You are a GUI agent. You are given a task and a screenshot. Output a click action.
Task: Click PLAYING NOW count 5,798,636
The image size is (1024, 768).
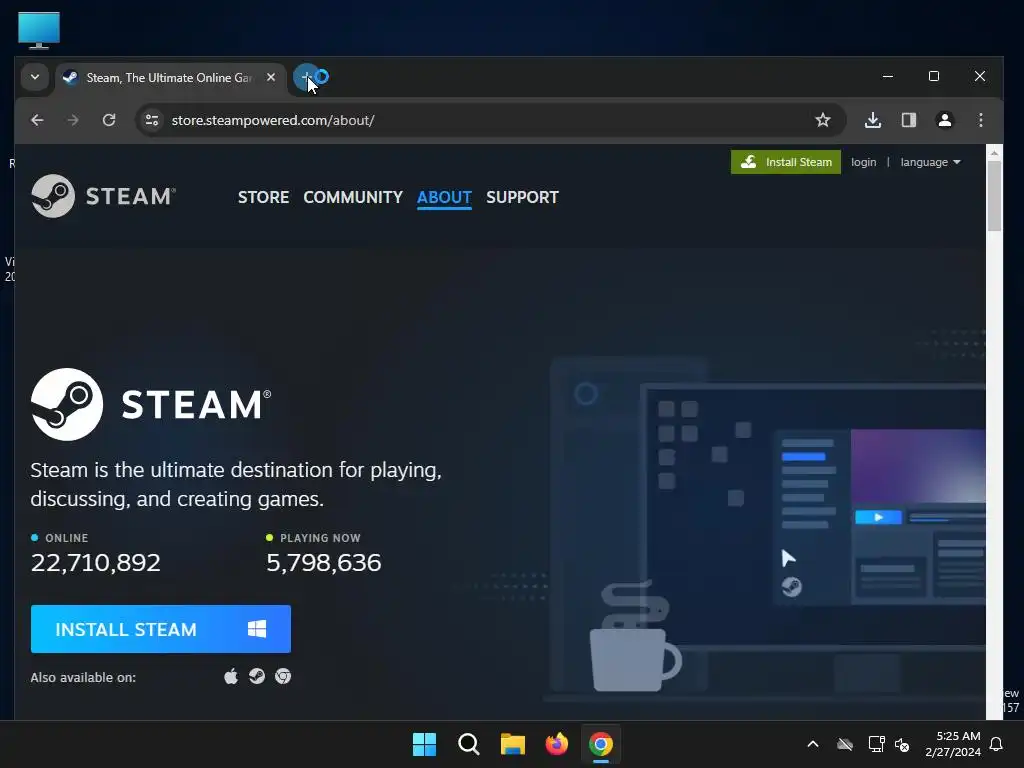[x=323, y=562]
